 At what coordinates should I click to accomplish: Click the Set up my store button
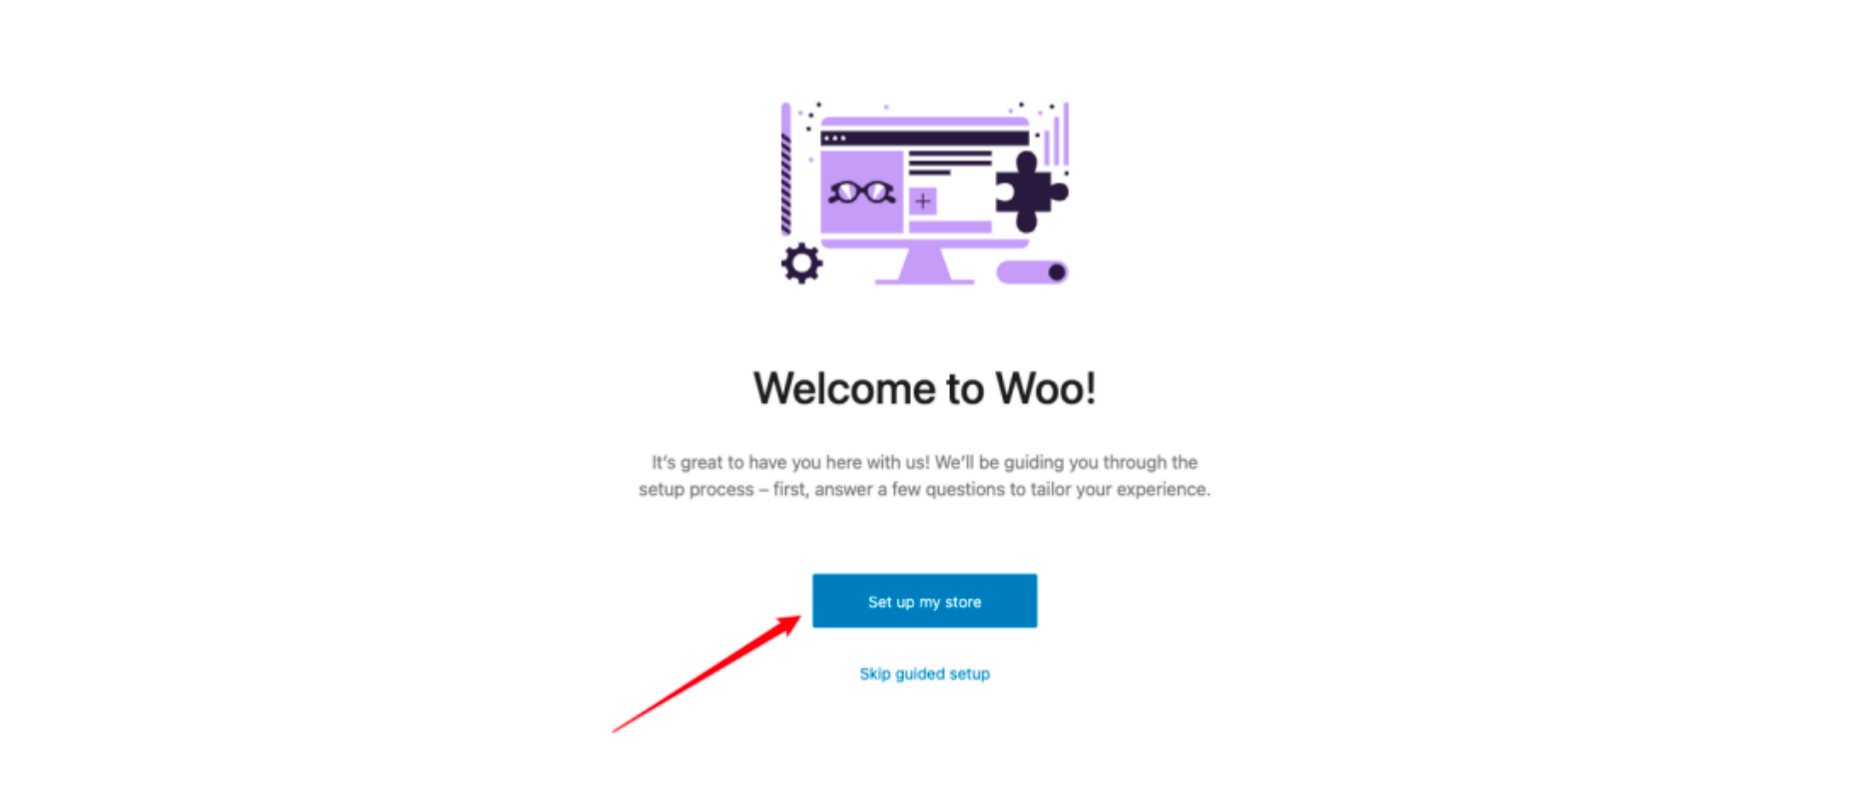click(924, 601)
